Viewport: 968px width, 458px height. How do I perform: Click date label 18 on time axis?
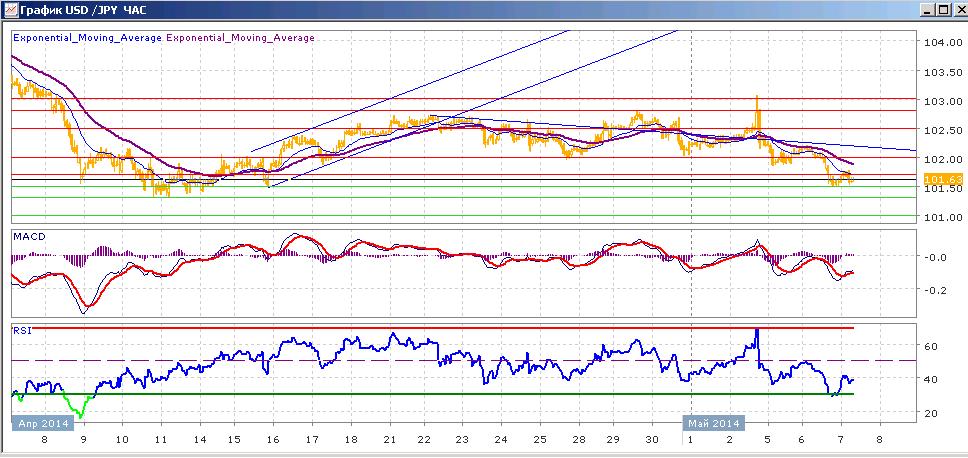pos(351,441)
